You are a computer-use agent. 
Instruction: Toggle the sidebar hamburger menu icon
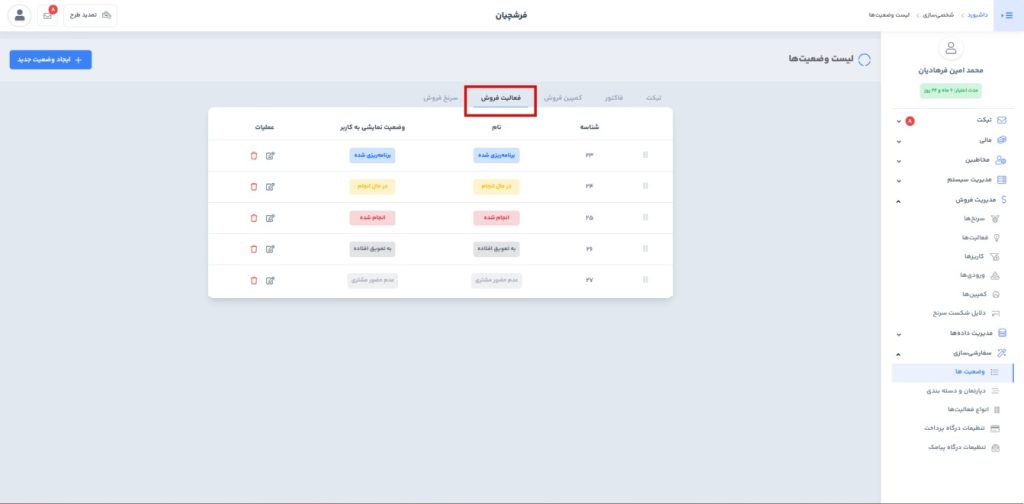pos(1007,15)
